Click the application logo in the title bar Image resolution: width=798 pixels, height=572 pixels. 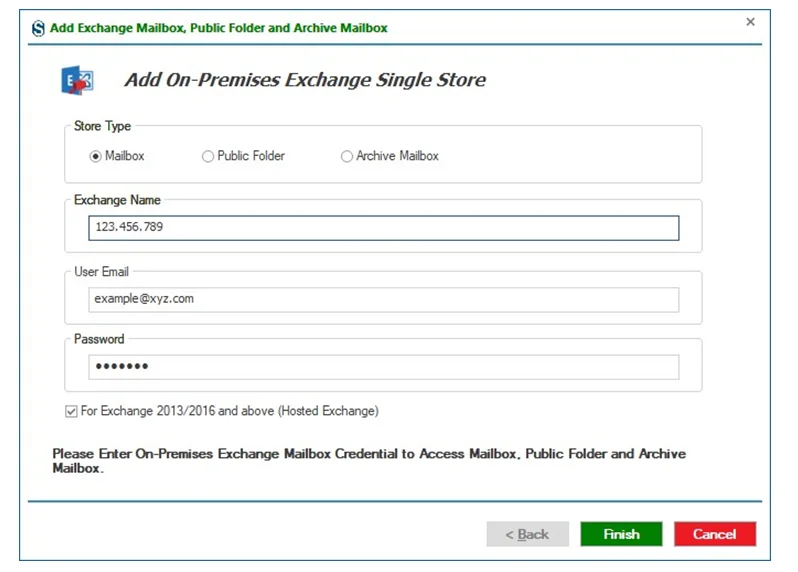click(38, 28)
